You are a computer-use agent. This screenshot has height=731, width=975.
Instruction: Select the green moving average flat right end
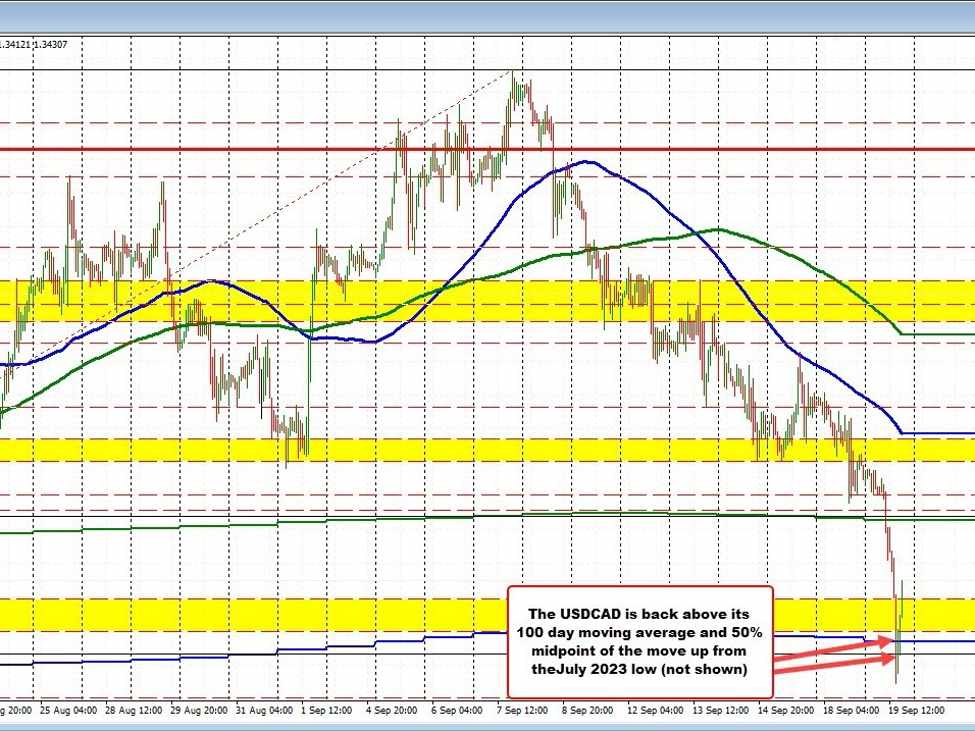click(x=938, y=334)
